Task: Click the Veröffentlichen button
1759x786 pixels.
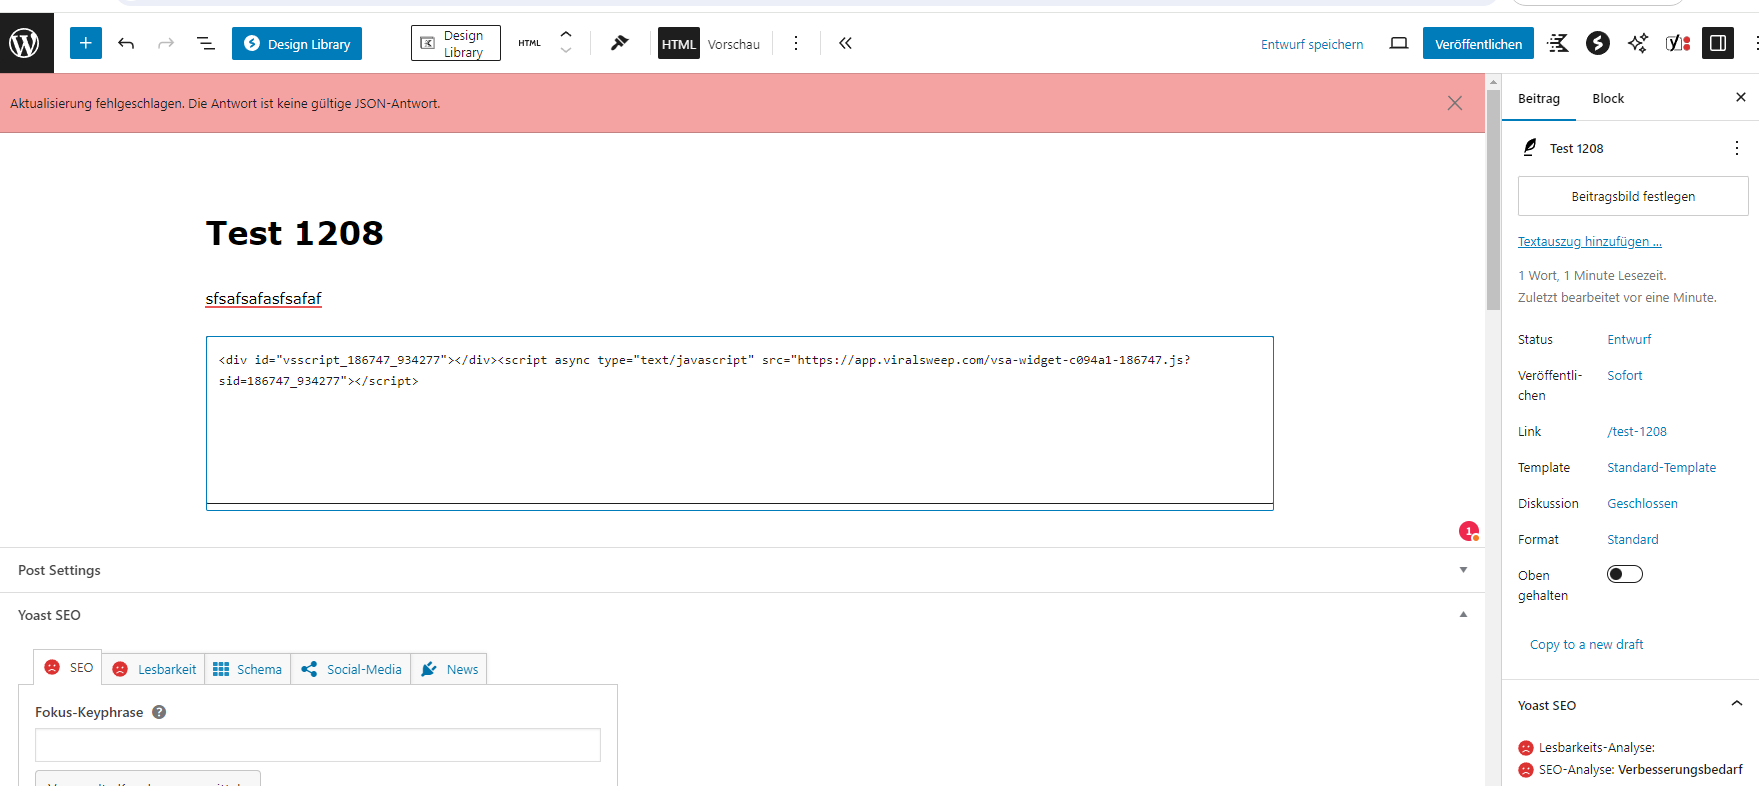Action: (x=1478, y=44)
